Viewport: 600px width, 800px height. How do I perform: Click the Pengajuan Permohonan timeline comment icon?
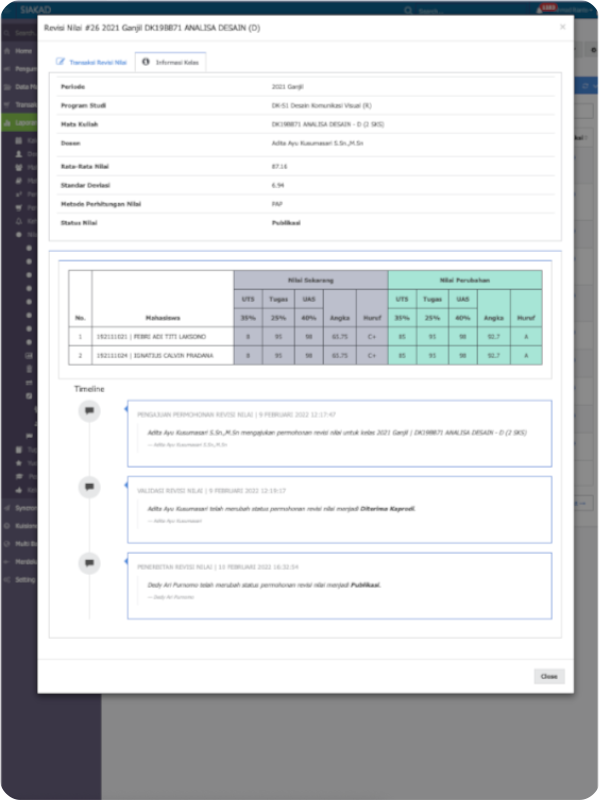[90, 410]
